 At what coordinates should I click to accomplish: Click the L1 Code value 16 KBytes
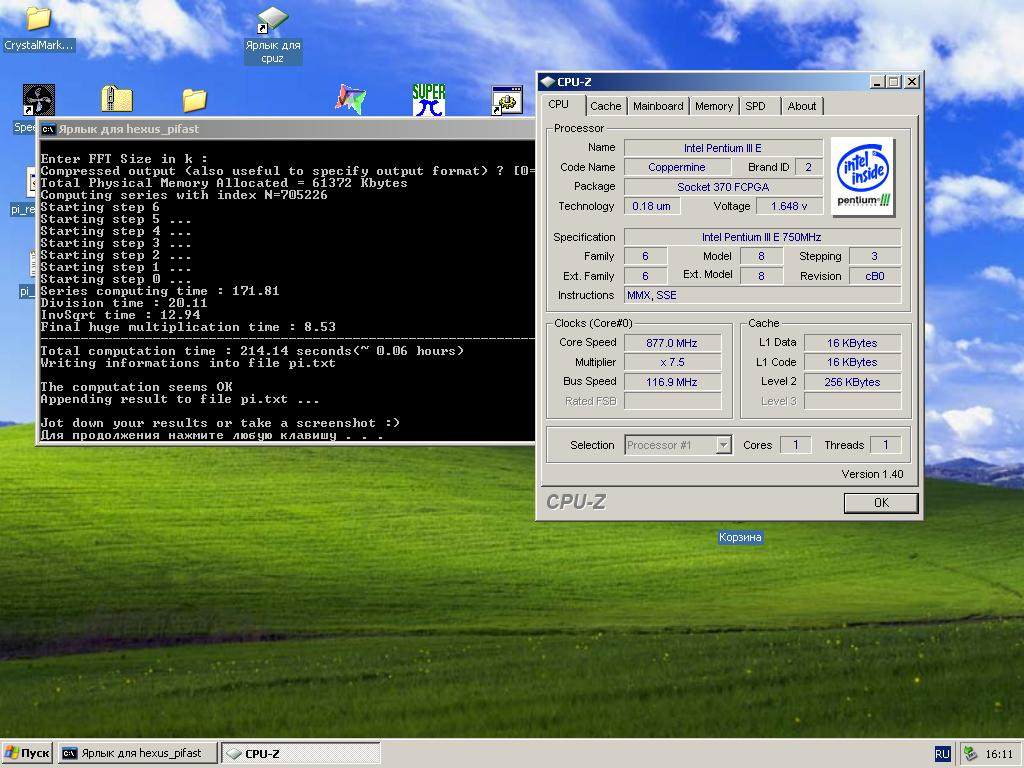pyautogui.click(x=852, y=362)
